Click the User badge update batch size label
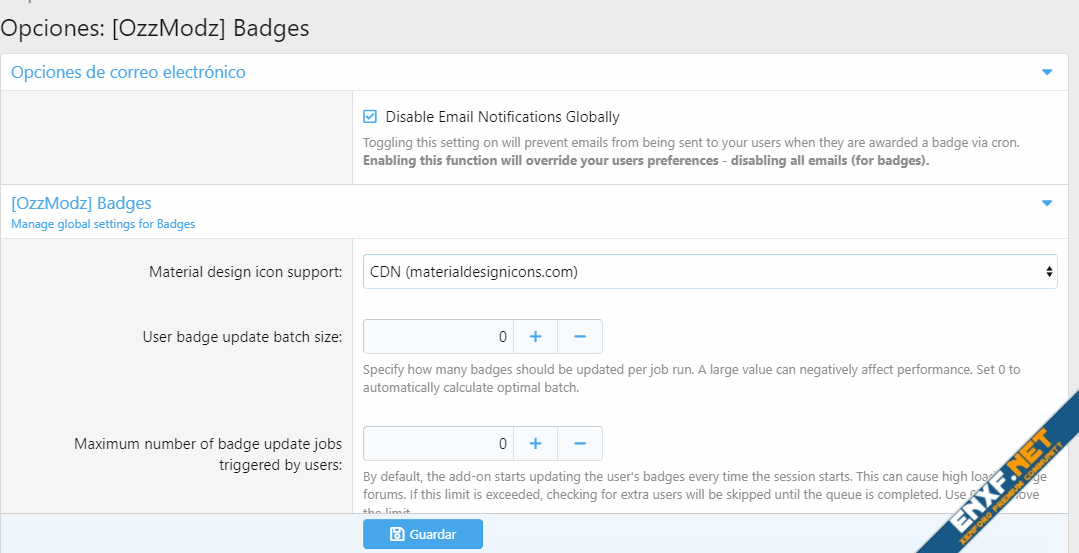The width and height of the screenshot is (1079, 553). 242,337
